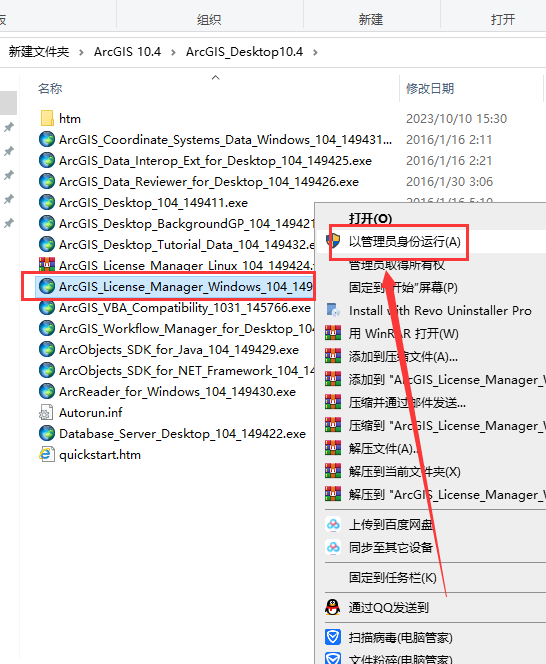The image size is (546, 664).
Task: Open 新建文件夹 in address bar
Action: [39, 52]
